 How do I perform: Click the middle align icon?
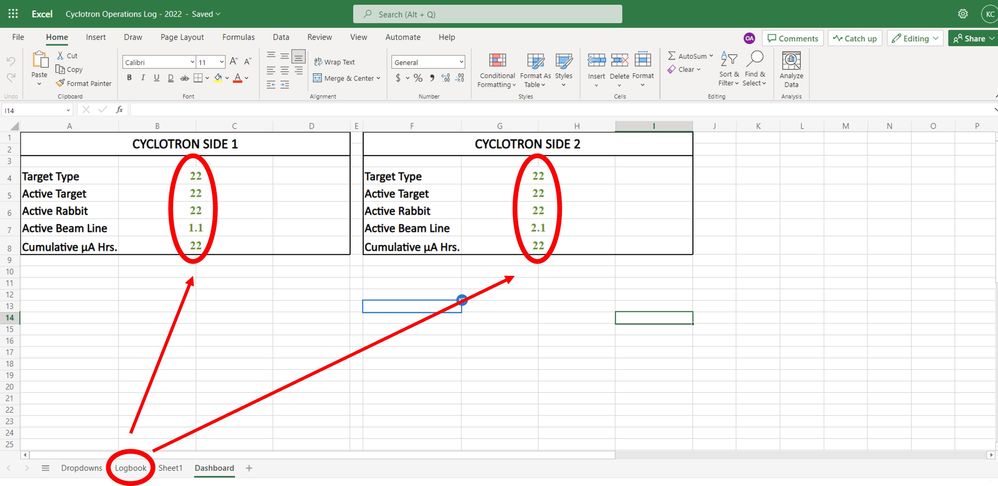(285, 56)
